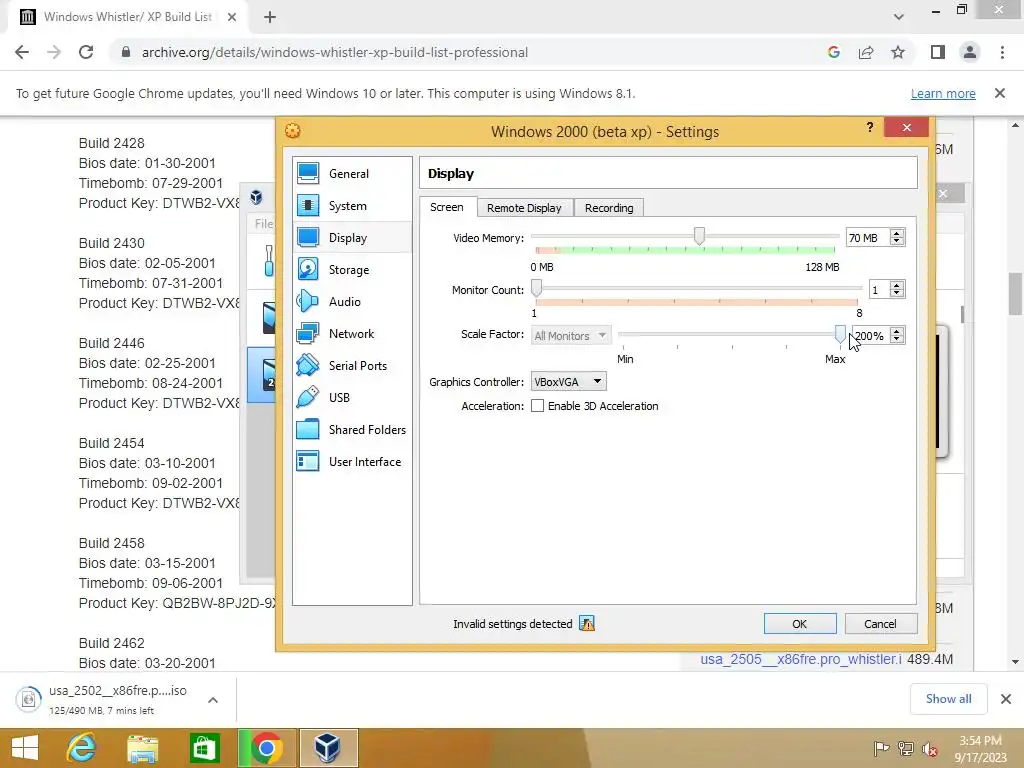Go back in Chrome
The width and height of the screenshot is (1024, 768).
pyautogui.click(x=22, y=52)
